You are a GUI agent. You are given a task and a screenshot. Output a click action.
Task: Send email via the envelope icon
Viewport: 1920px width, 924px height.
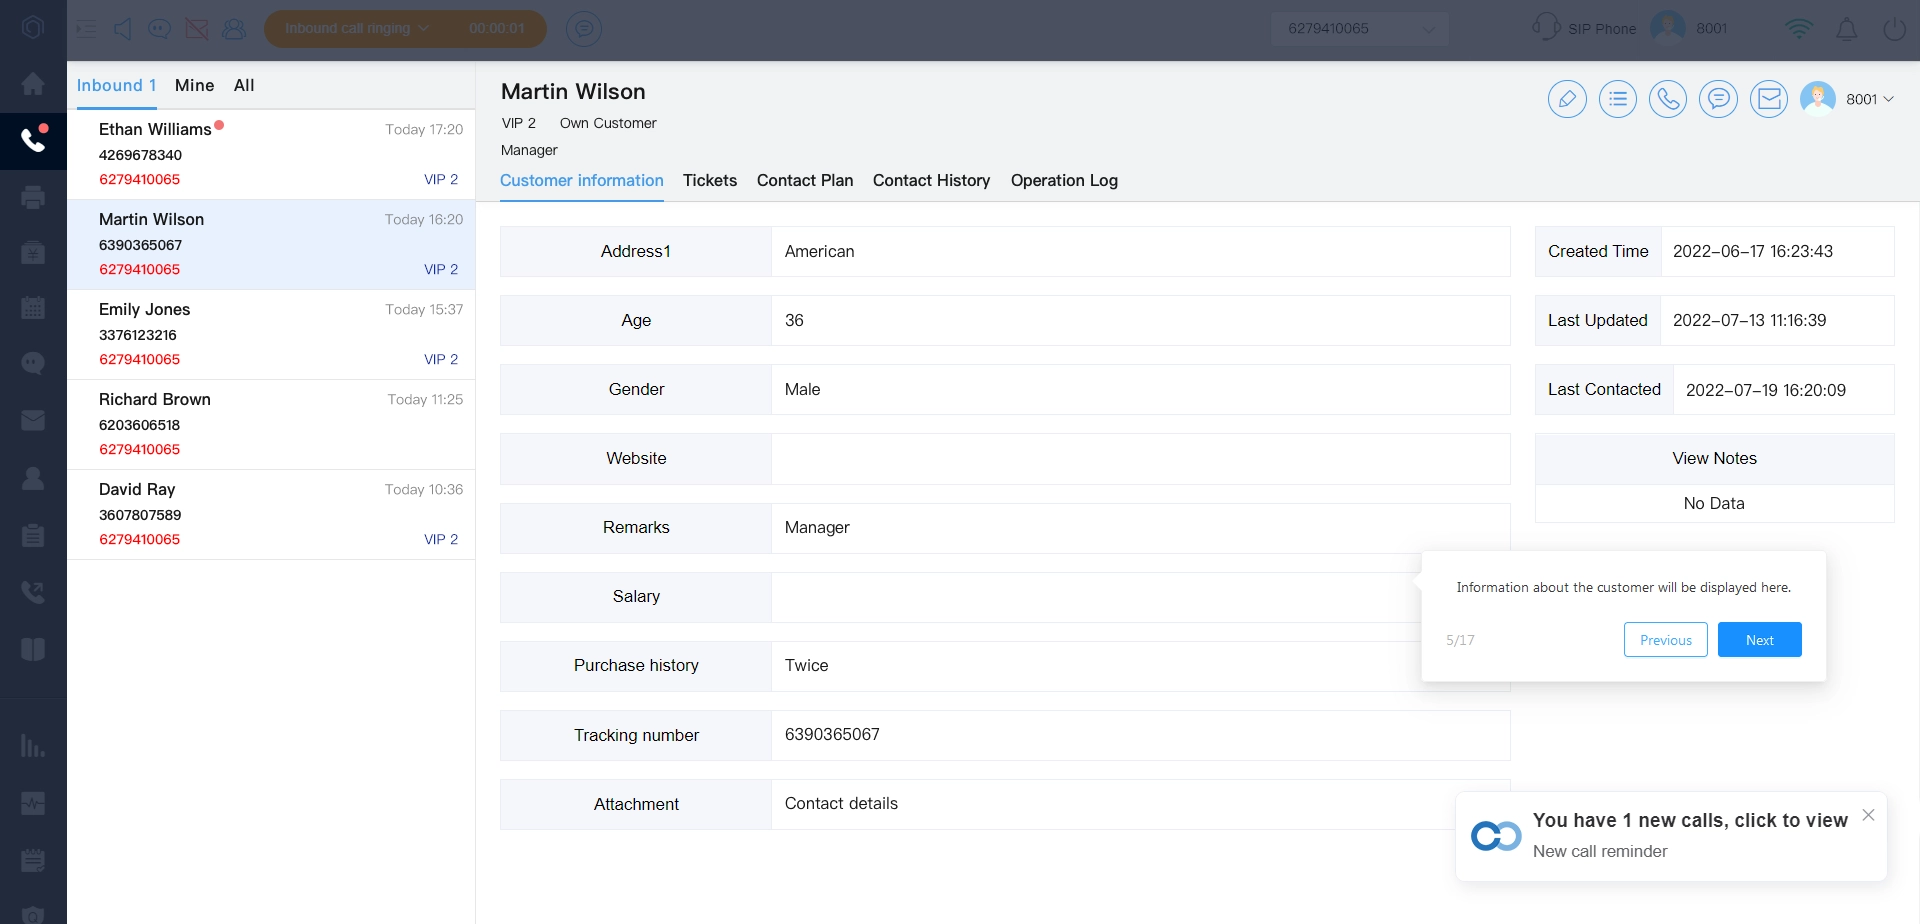coord(1768,99)
